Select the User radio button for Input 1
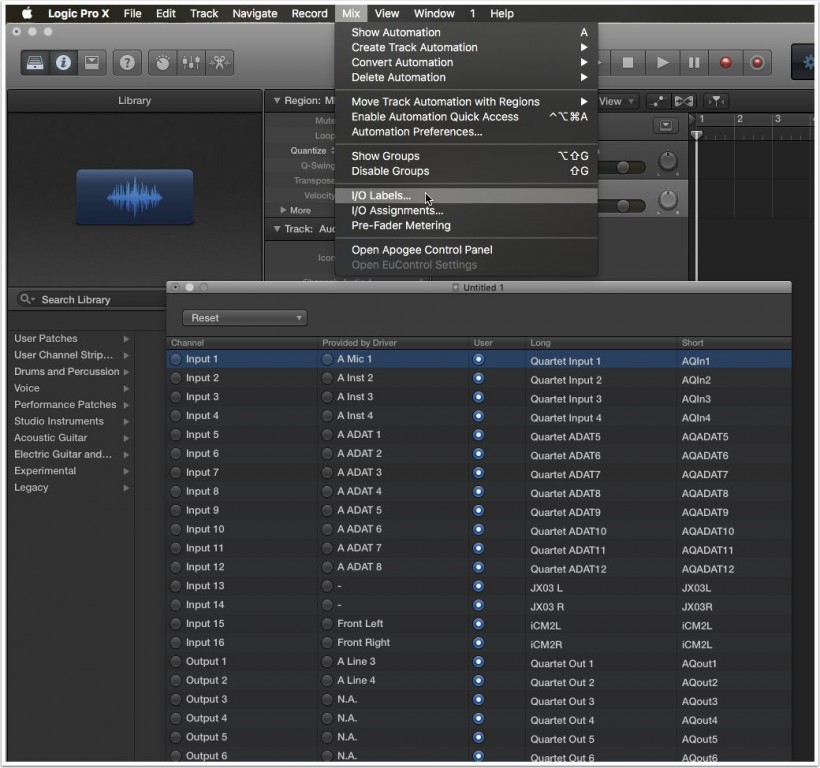The image size is (820, 768). point(478,359)
